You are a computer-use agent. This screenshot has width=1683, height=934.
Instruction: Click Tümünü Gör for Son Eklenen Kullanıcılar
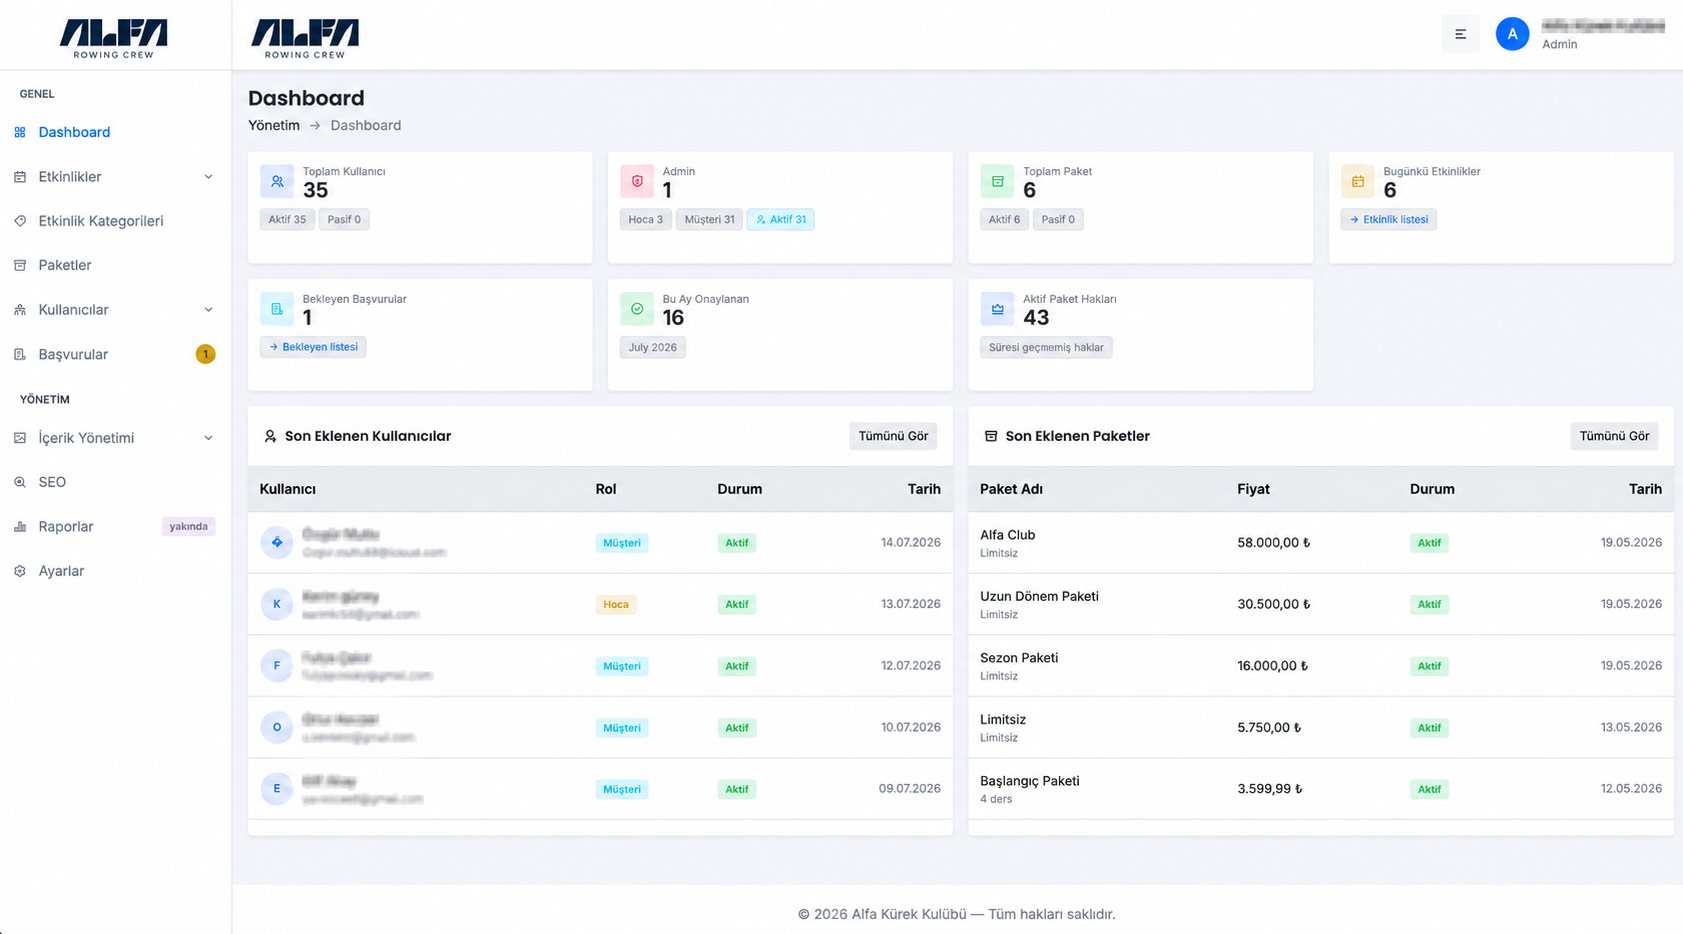893,436
